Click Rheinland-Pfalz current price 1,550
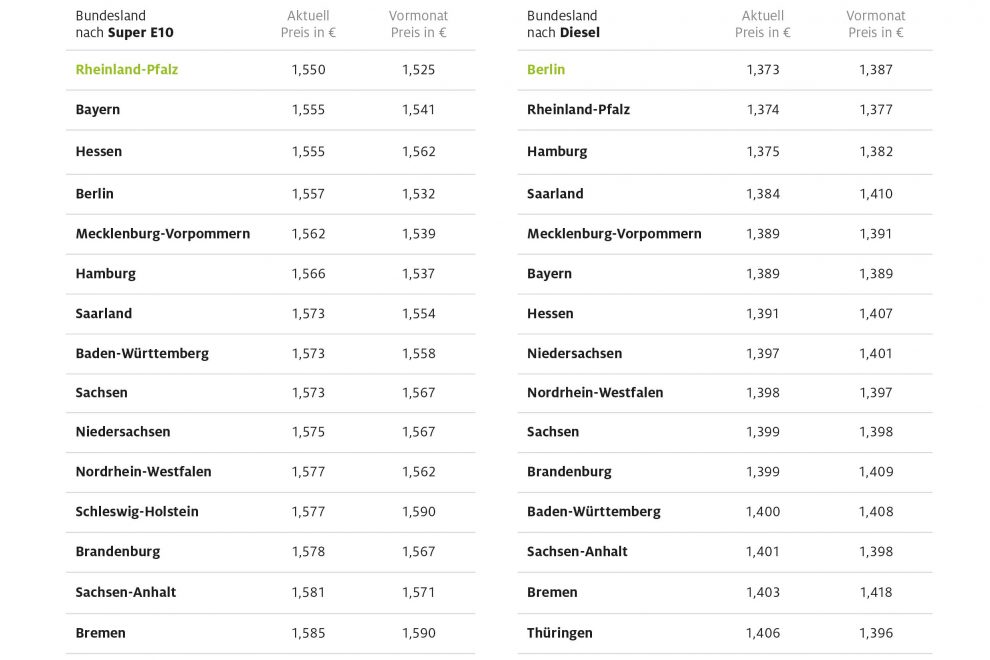Screen dimensions: 990x660 (308, 70)
